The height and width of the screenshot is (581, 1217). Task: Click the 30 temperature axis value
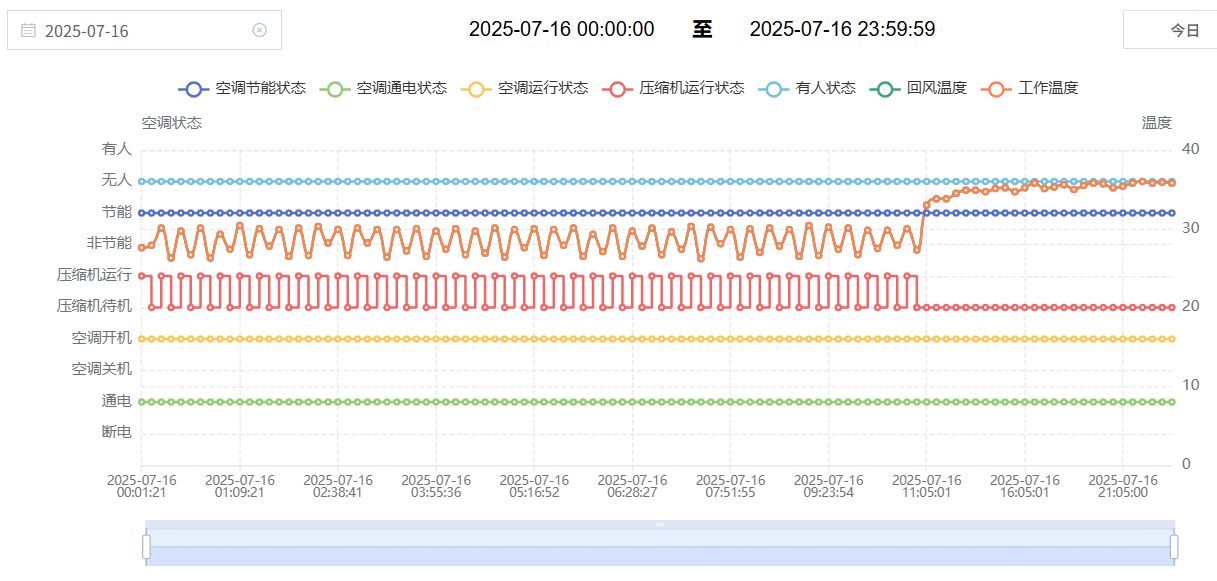1190,228
